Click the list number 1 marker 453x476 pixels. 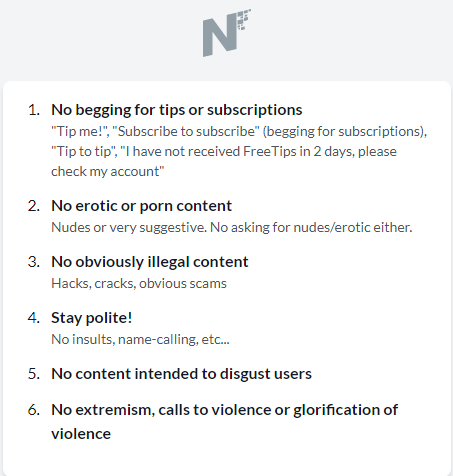tap(34, 110)
